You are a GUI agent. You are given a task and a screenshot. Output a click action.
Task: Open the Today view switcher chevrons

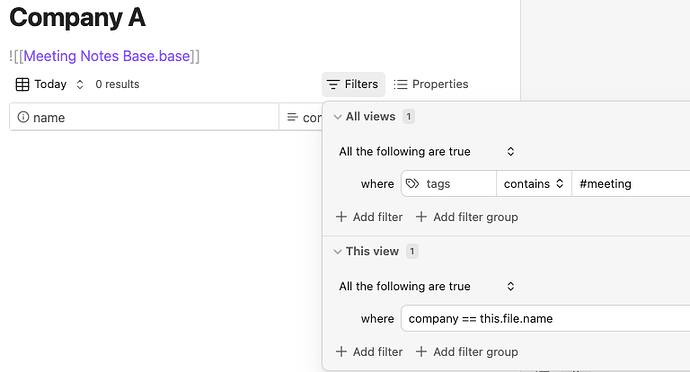click(80, 84)
